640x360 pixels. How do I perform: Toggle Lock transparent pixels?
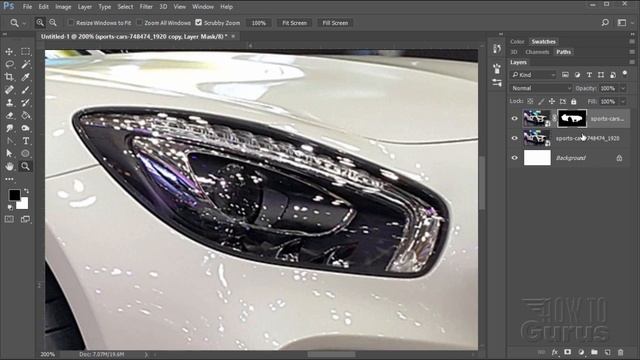530,101
